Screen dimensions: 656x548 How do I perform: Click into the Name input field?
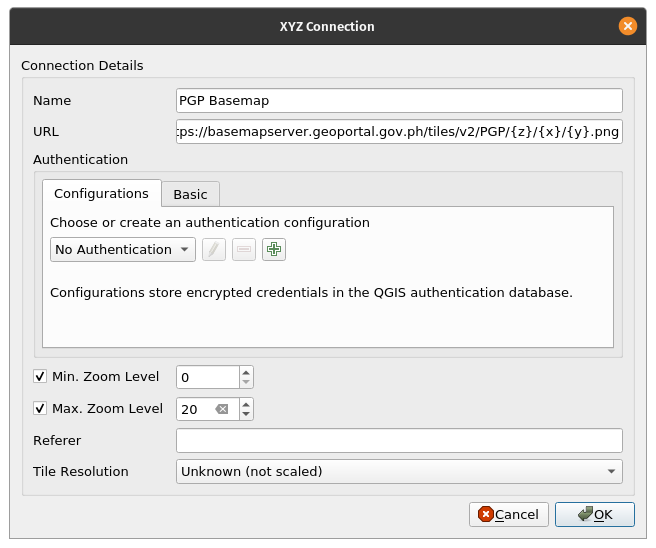399,100
